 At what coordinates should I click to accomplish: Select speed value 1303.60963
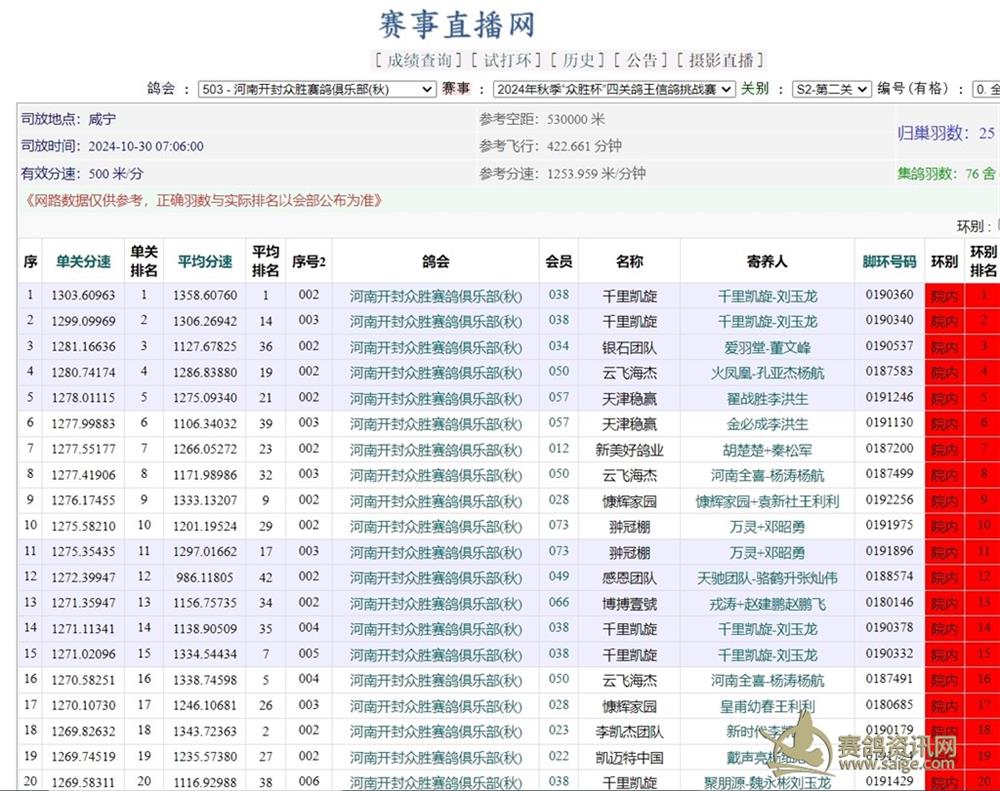coord(84,295)
